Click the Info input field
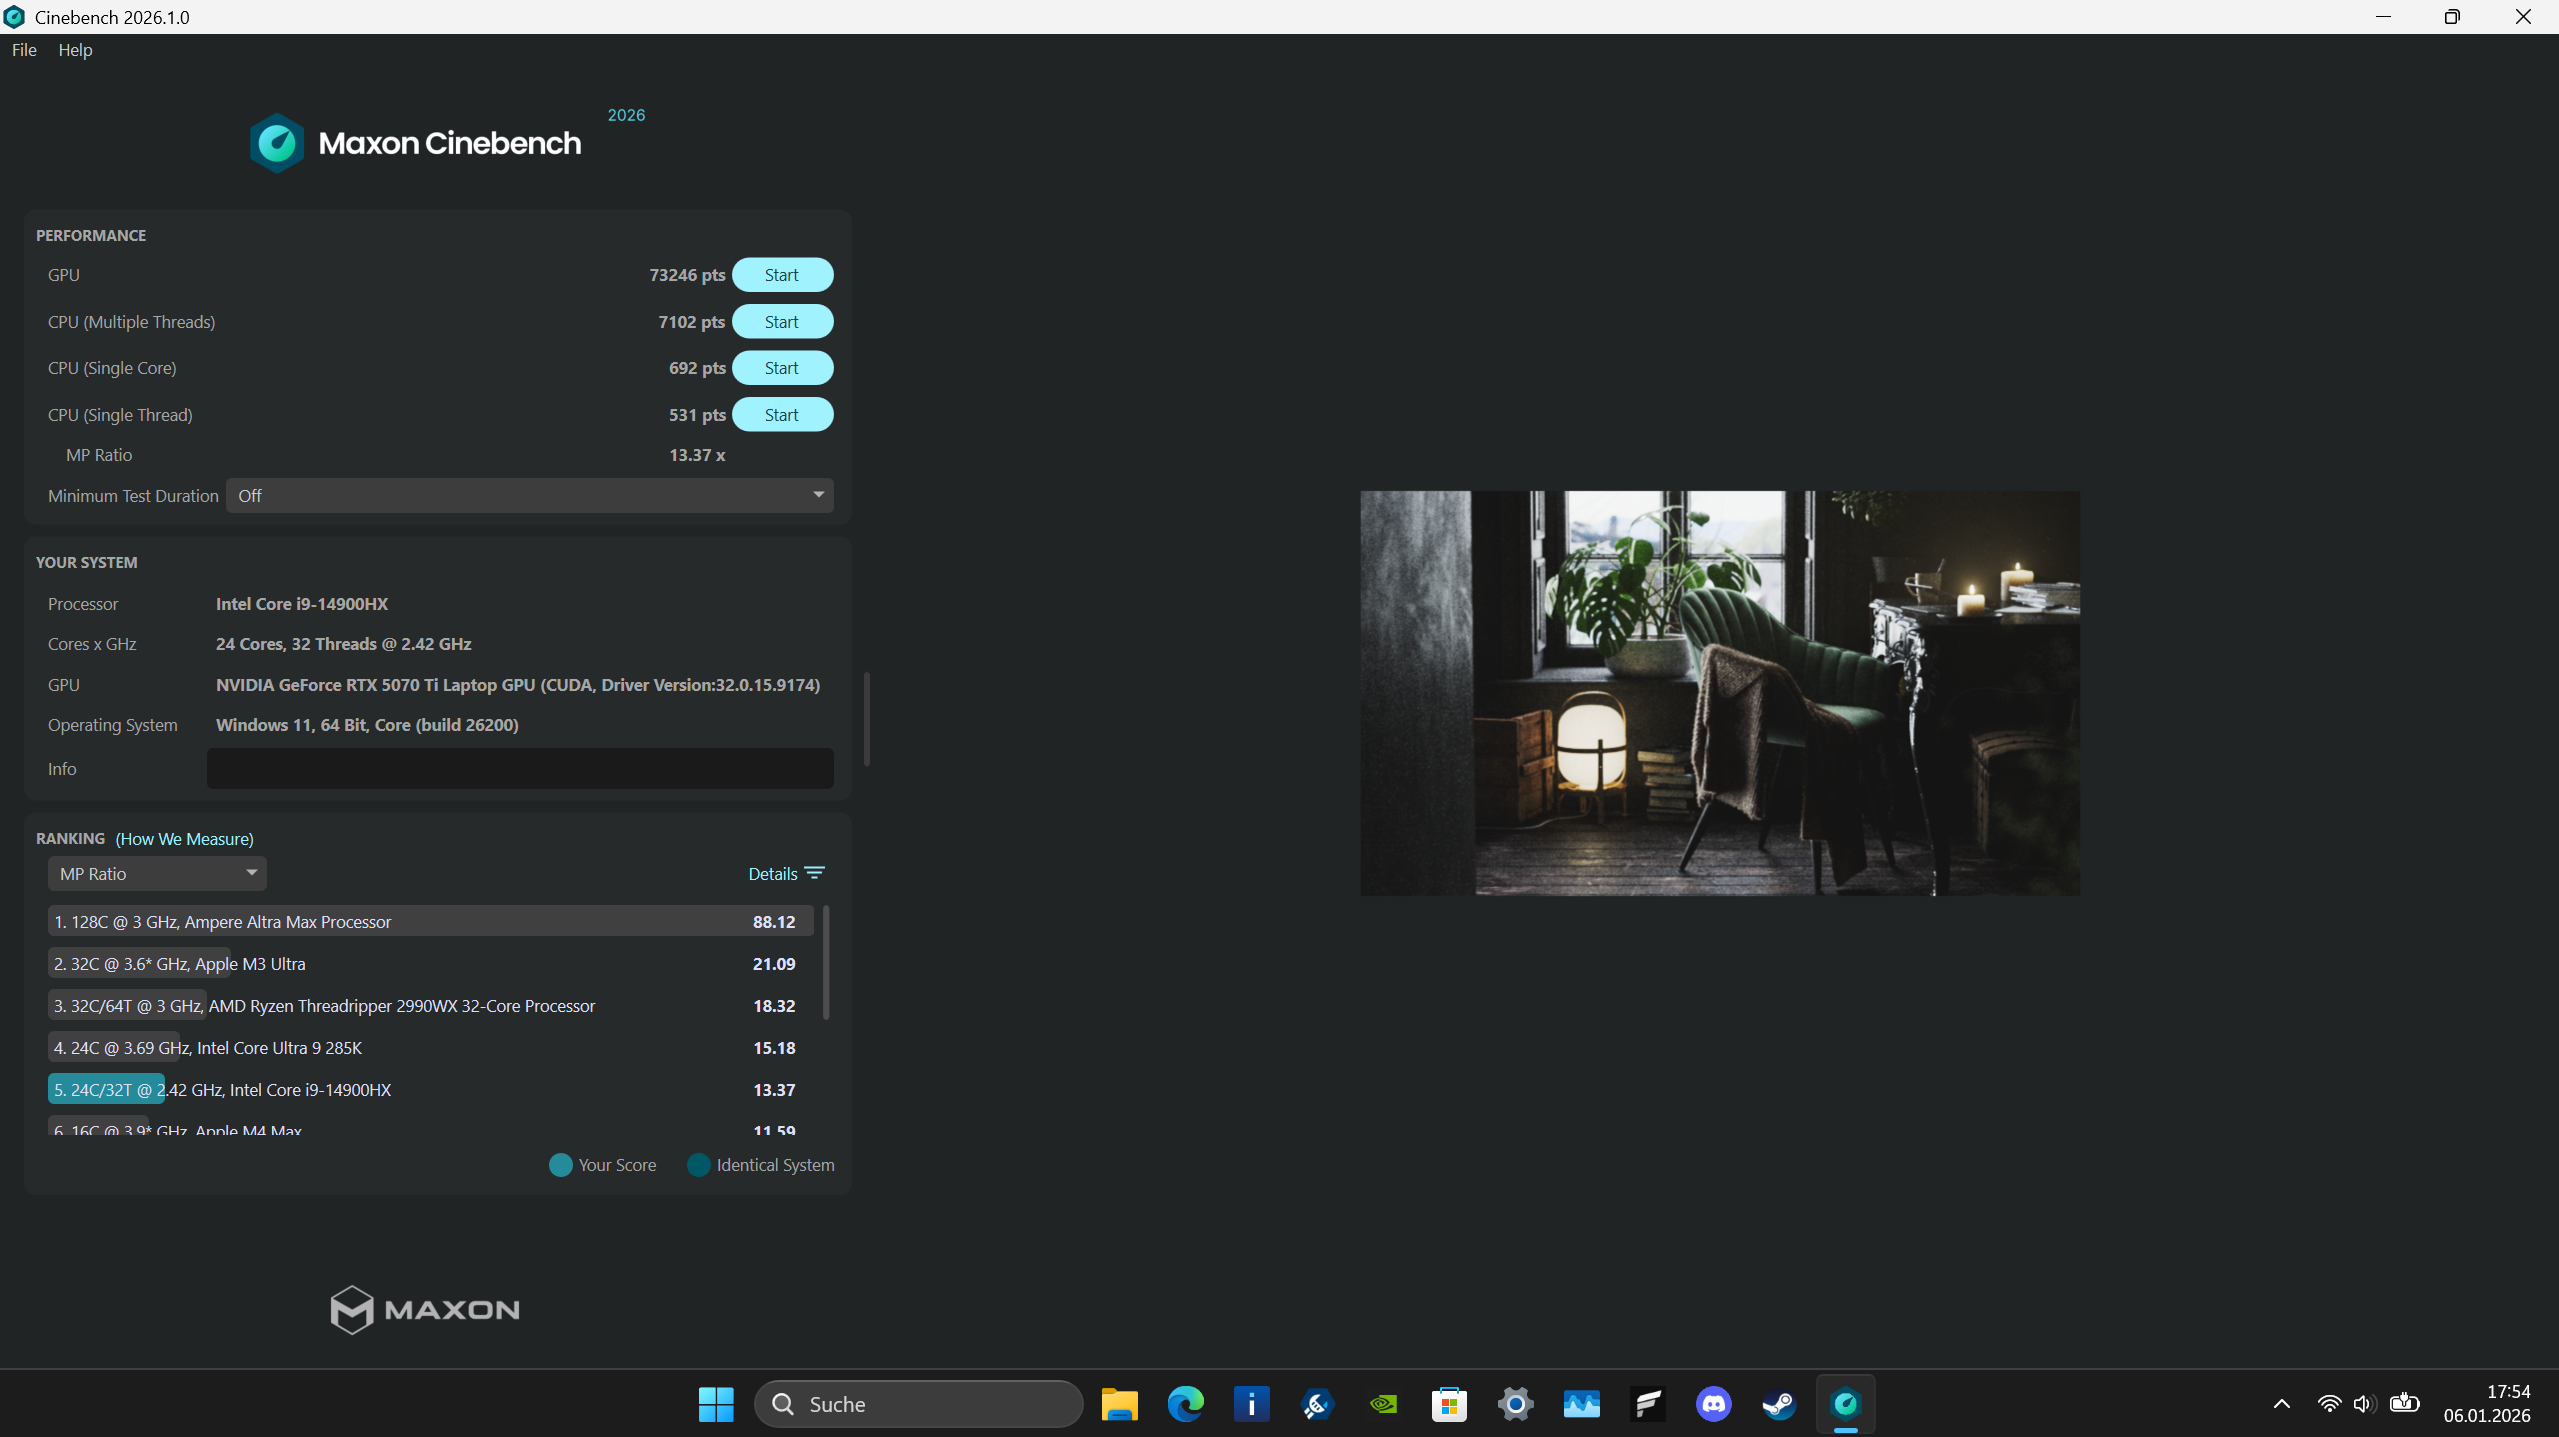Screen dimensions: 2559x1437 tap(519, 768)
